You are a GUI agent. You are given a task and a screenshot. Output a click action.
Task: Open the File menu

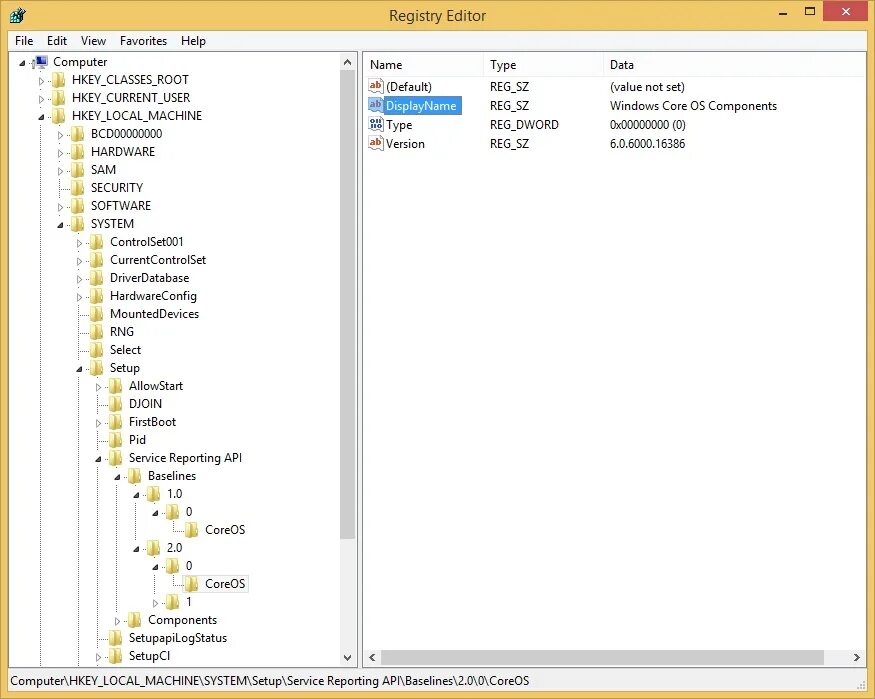pos(24,41)
